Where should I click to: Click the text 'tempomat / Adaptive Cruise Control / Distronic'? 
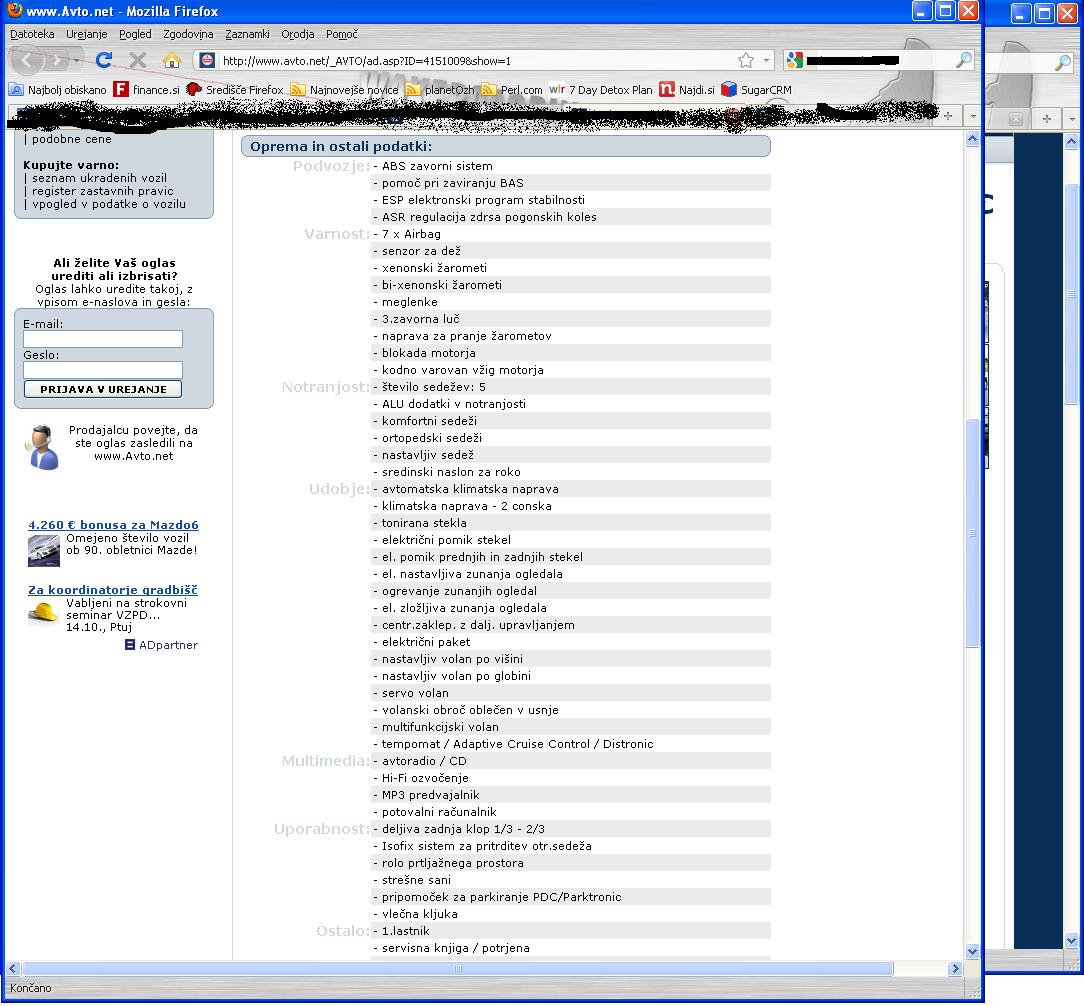coord(517,745)
